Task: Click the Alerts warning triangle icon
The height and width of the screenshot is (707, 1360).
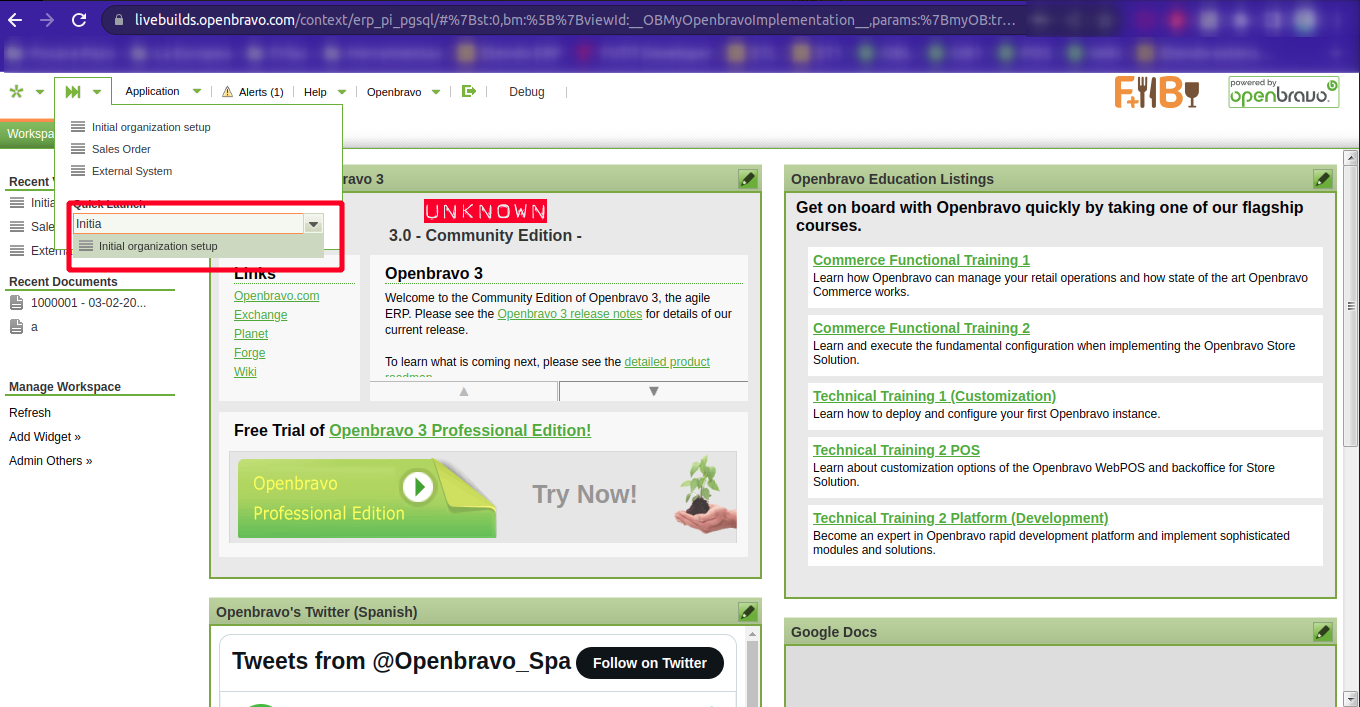Action: click(x=227, y=92)
